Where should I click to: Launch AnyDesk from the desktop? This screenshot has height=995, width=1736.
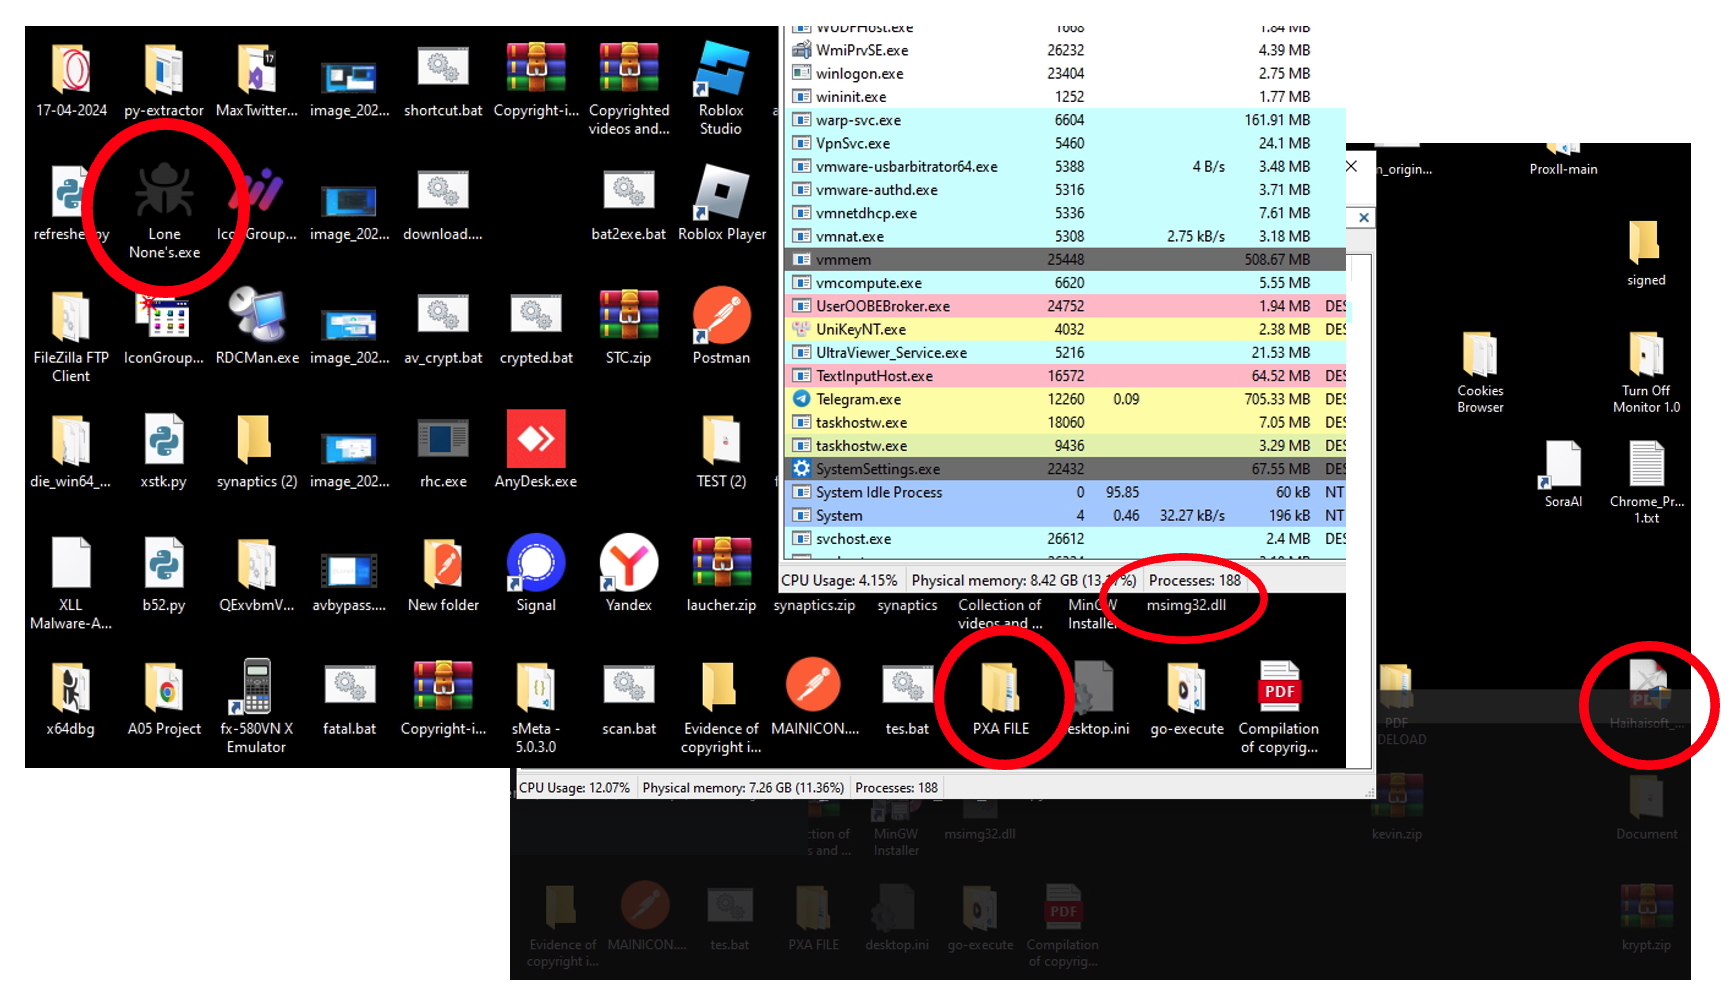[x=535, y=440]
